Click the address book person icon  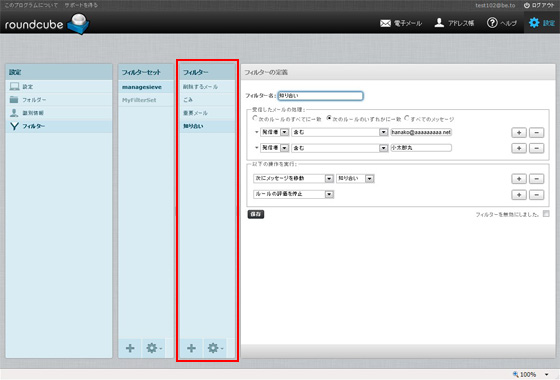click(439, 23)
